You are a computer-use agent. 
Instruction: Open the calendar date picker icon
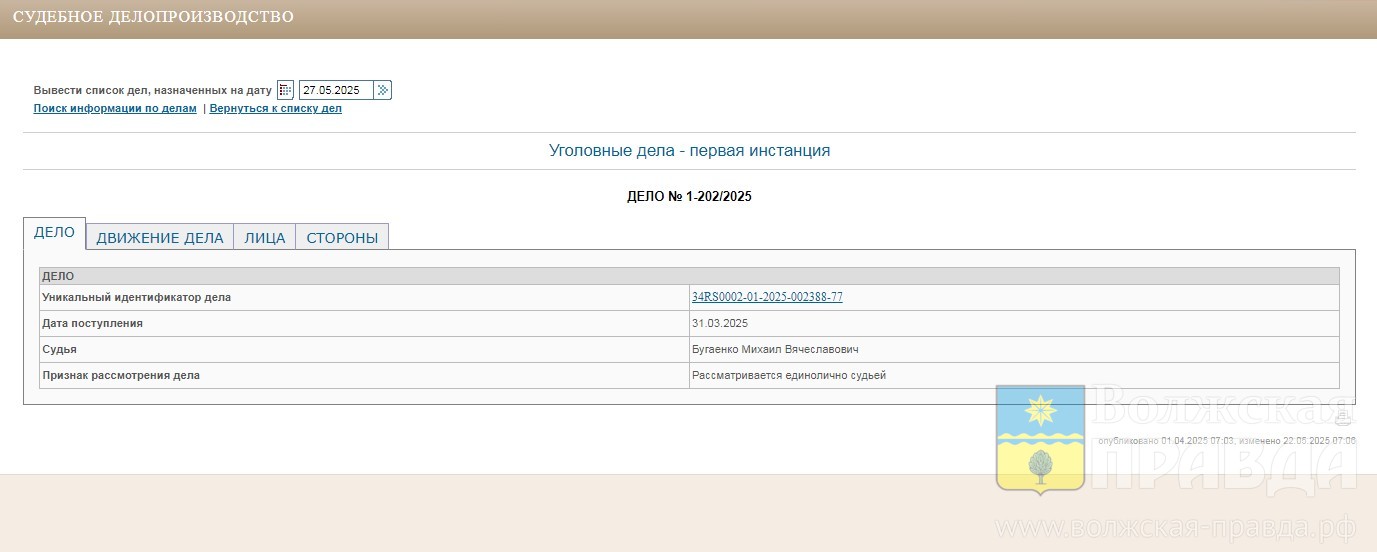285,90
